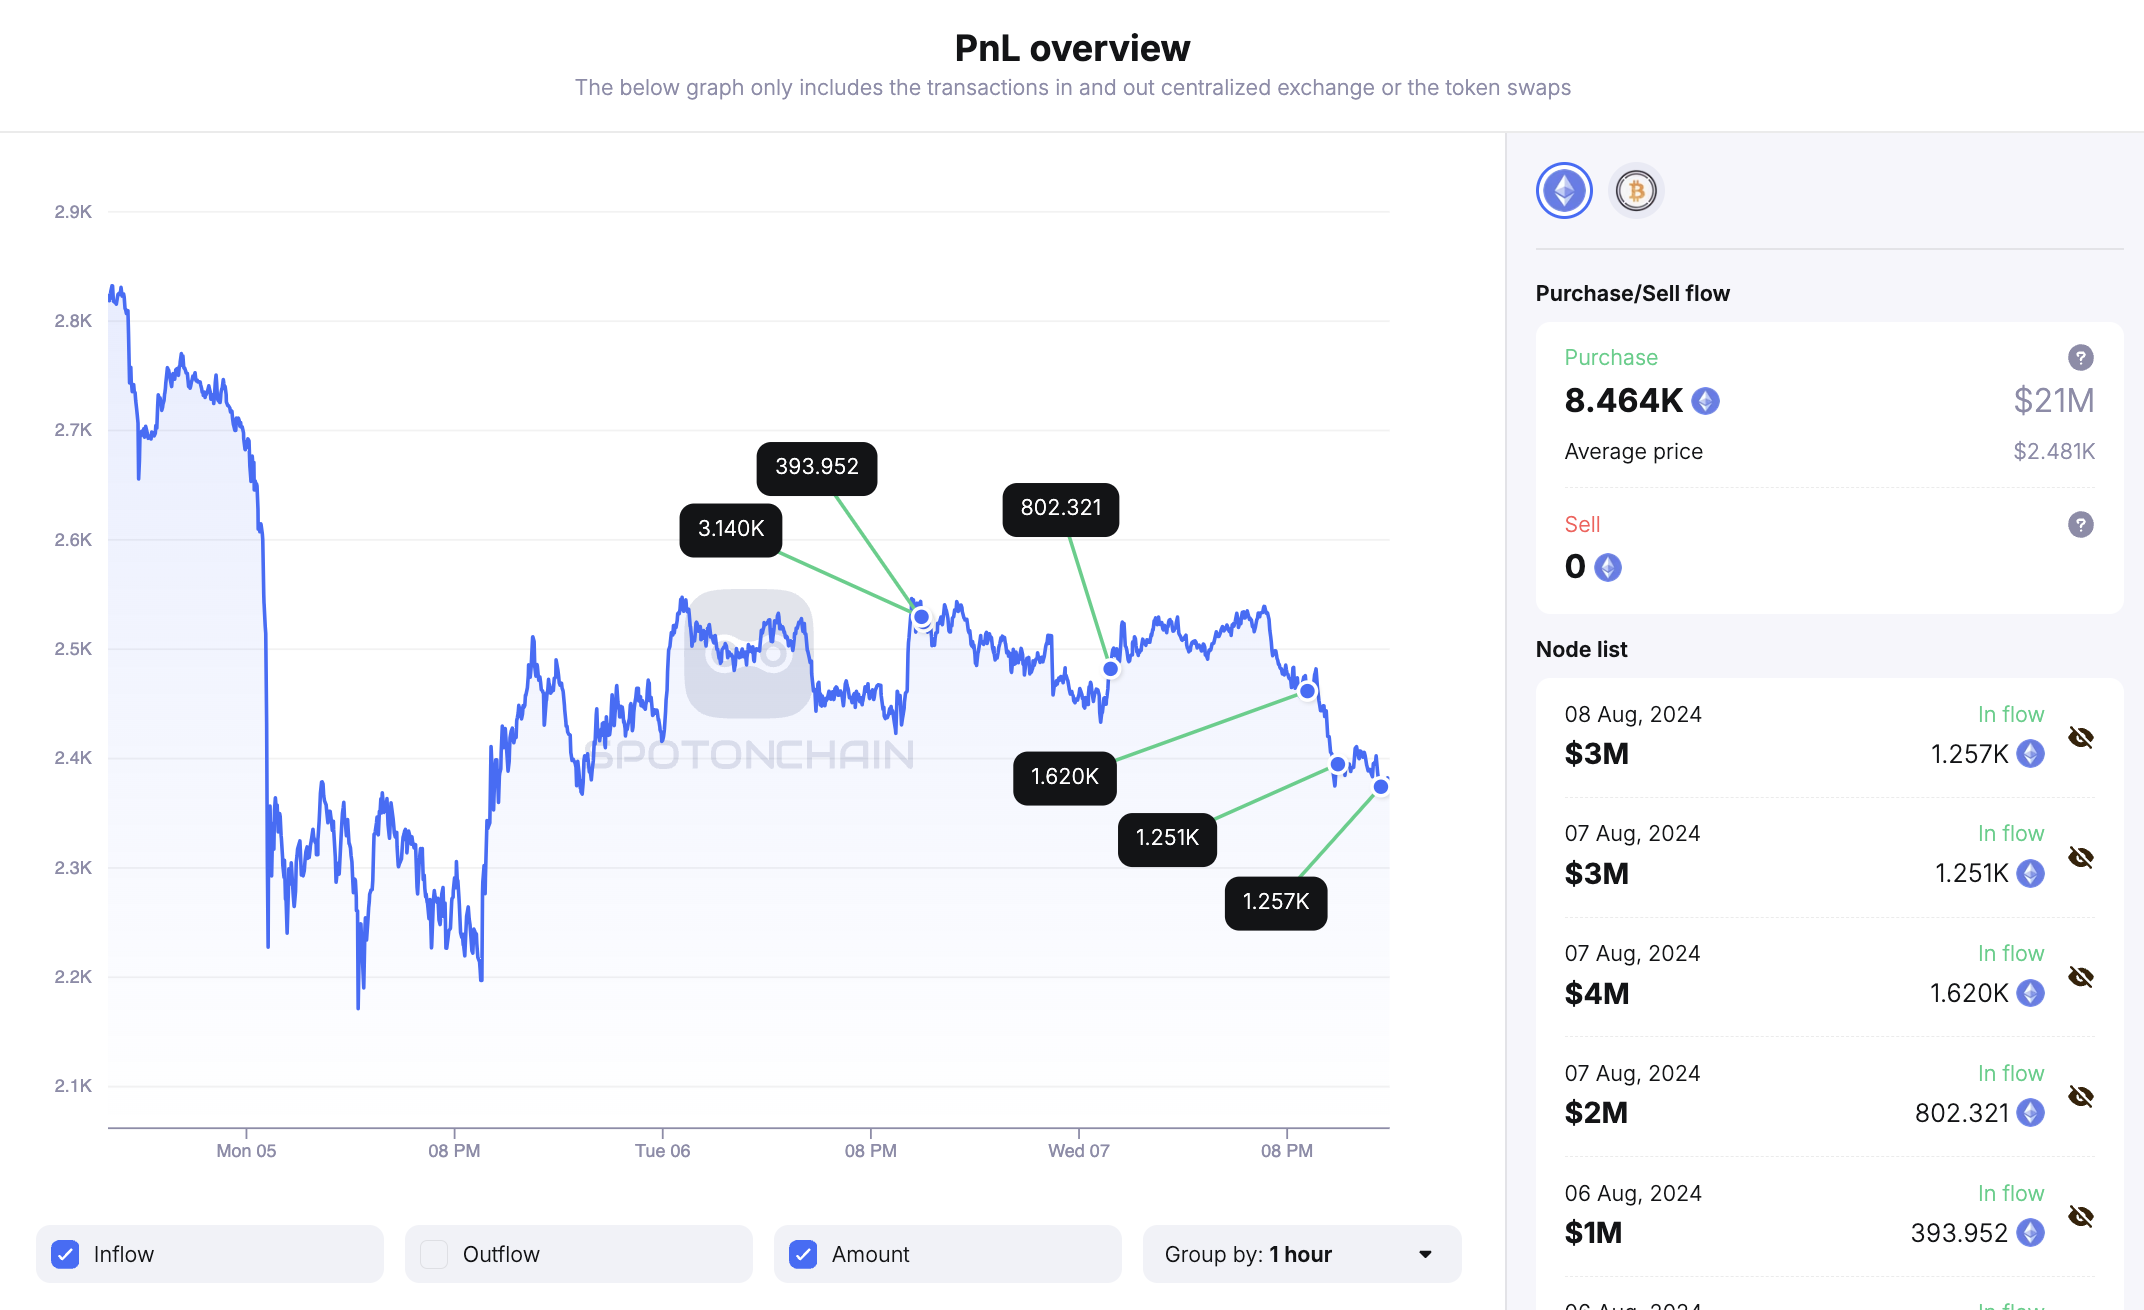Open the $4M 07 Aug node entry
The image size is (2144, 1310).
point(1800,975)
